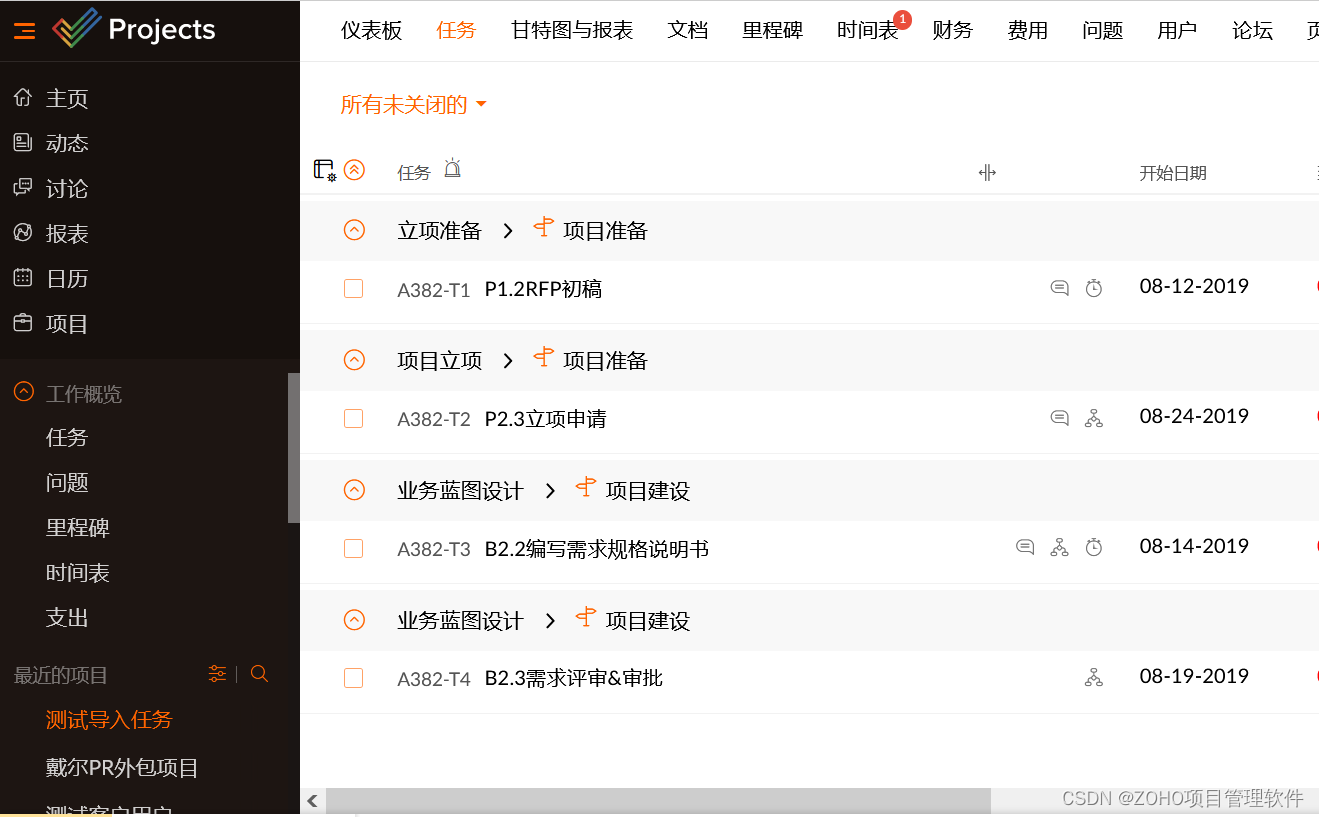Check the box for task A382-T2

[353, 418]
